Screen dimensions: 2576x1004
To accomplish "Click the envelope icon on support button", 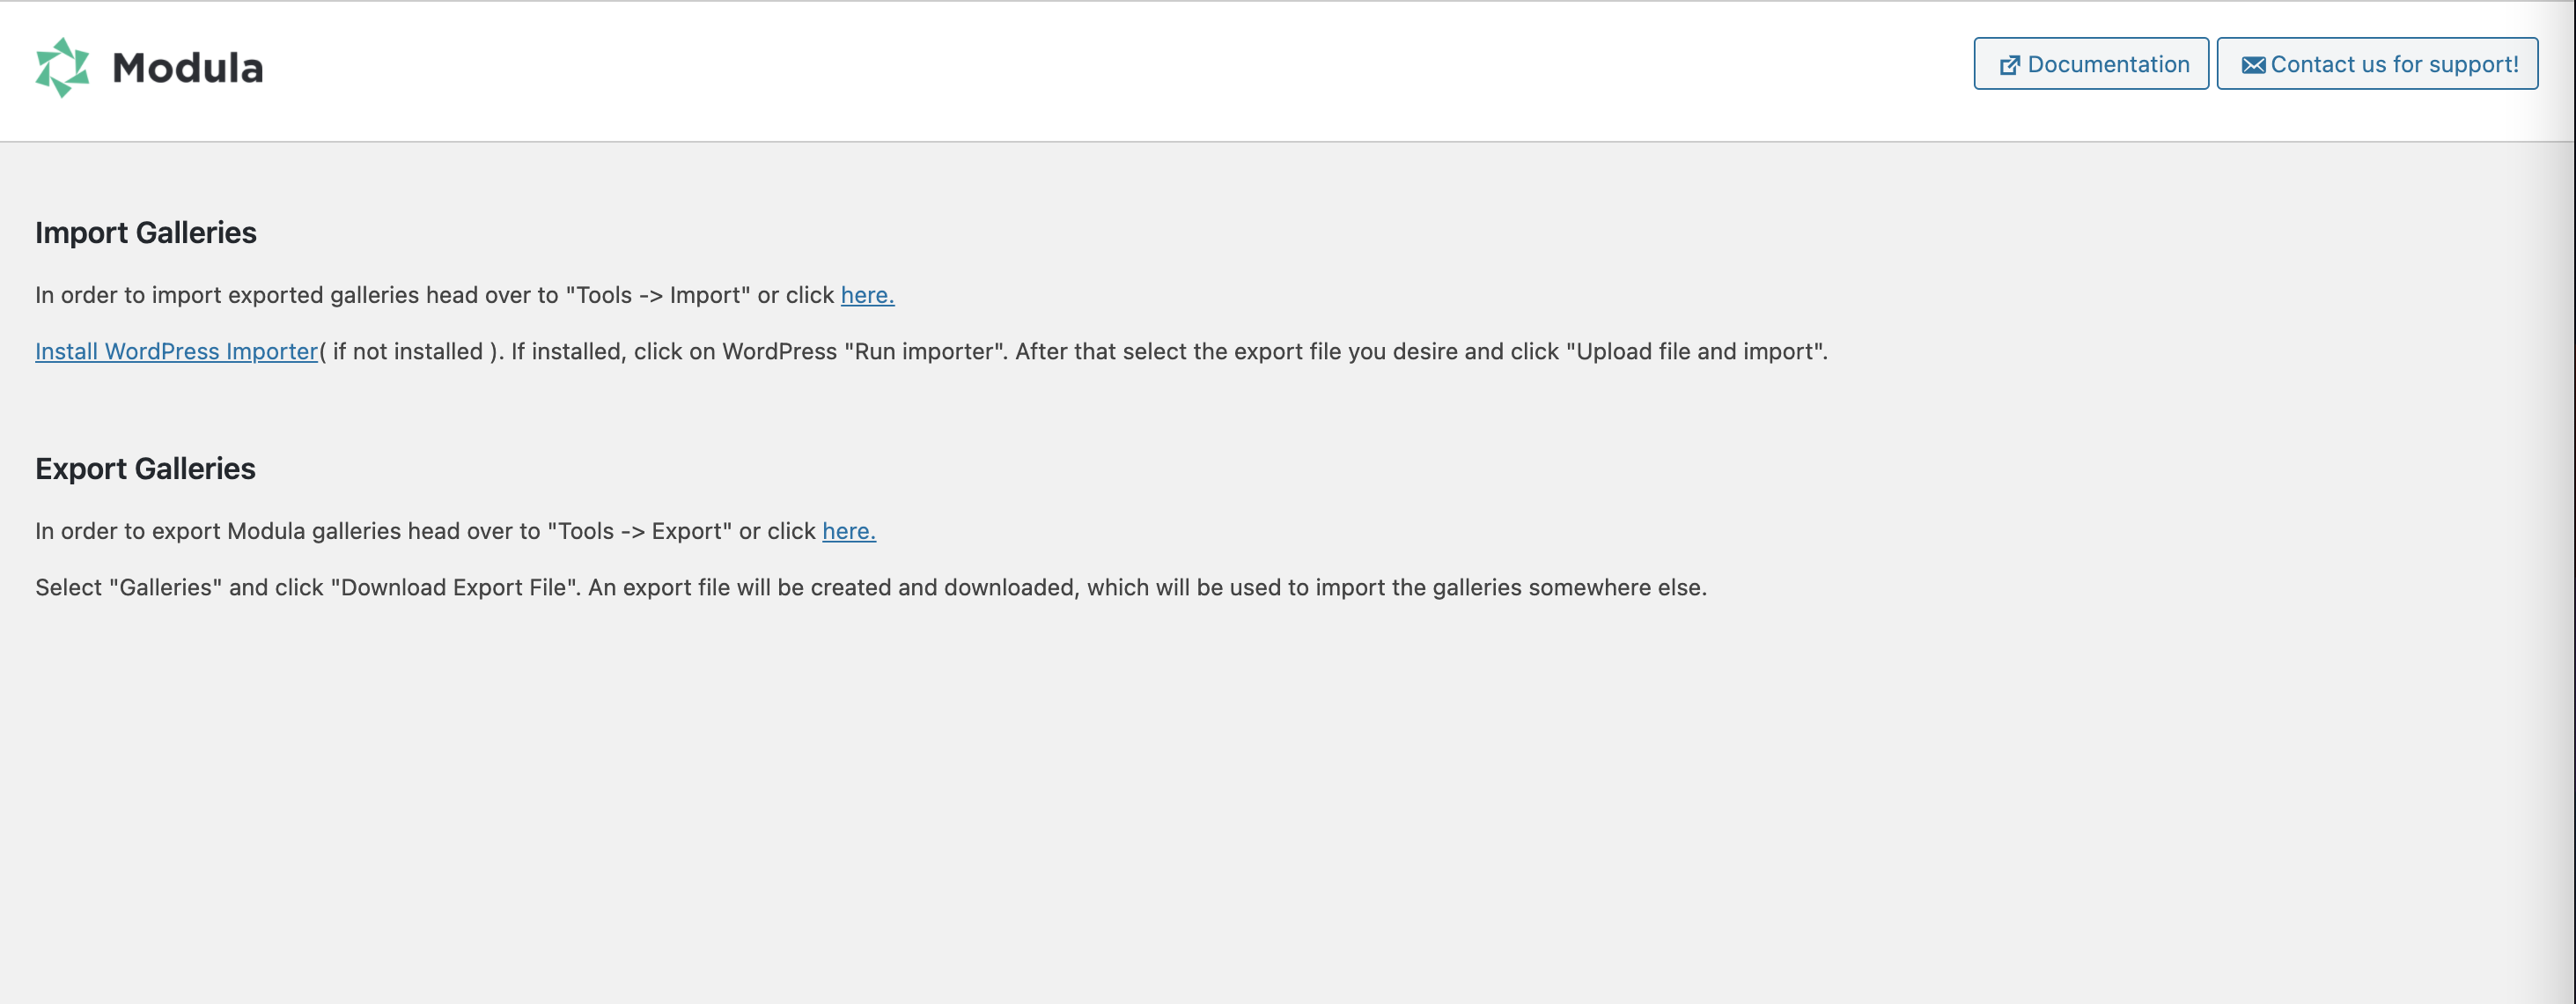I will (2254, 63).
